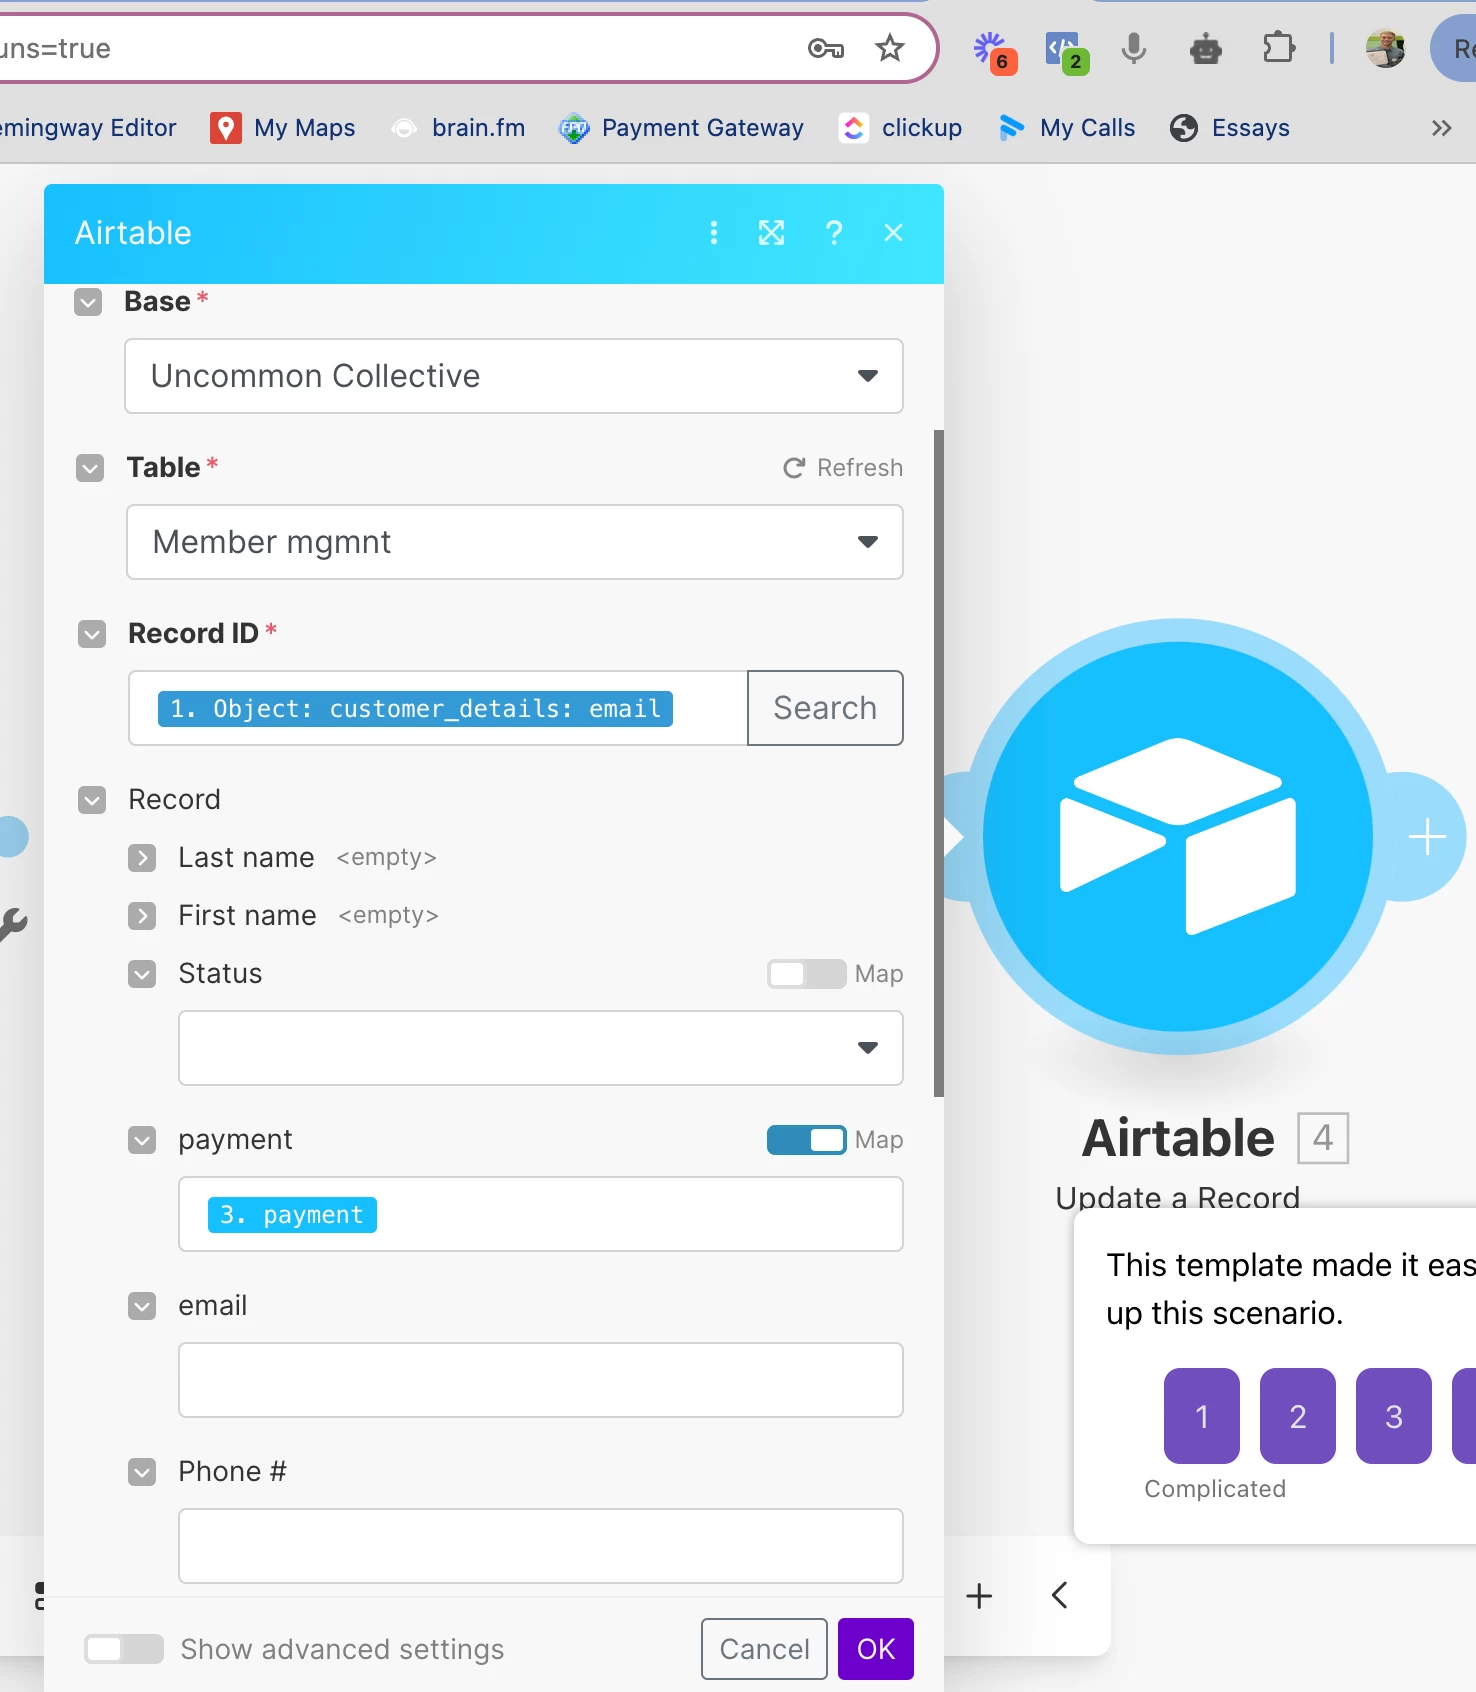Image resolution: width=1476 pixels, height=1692 pixels.
Task: Open the Status value dropdown
Action: coord(541,1048)
